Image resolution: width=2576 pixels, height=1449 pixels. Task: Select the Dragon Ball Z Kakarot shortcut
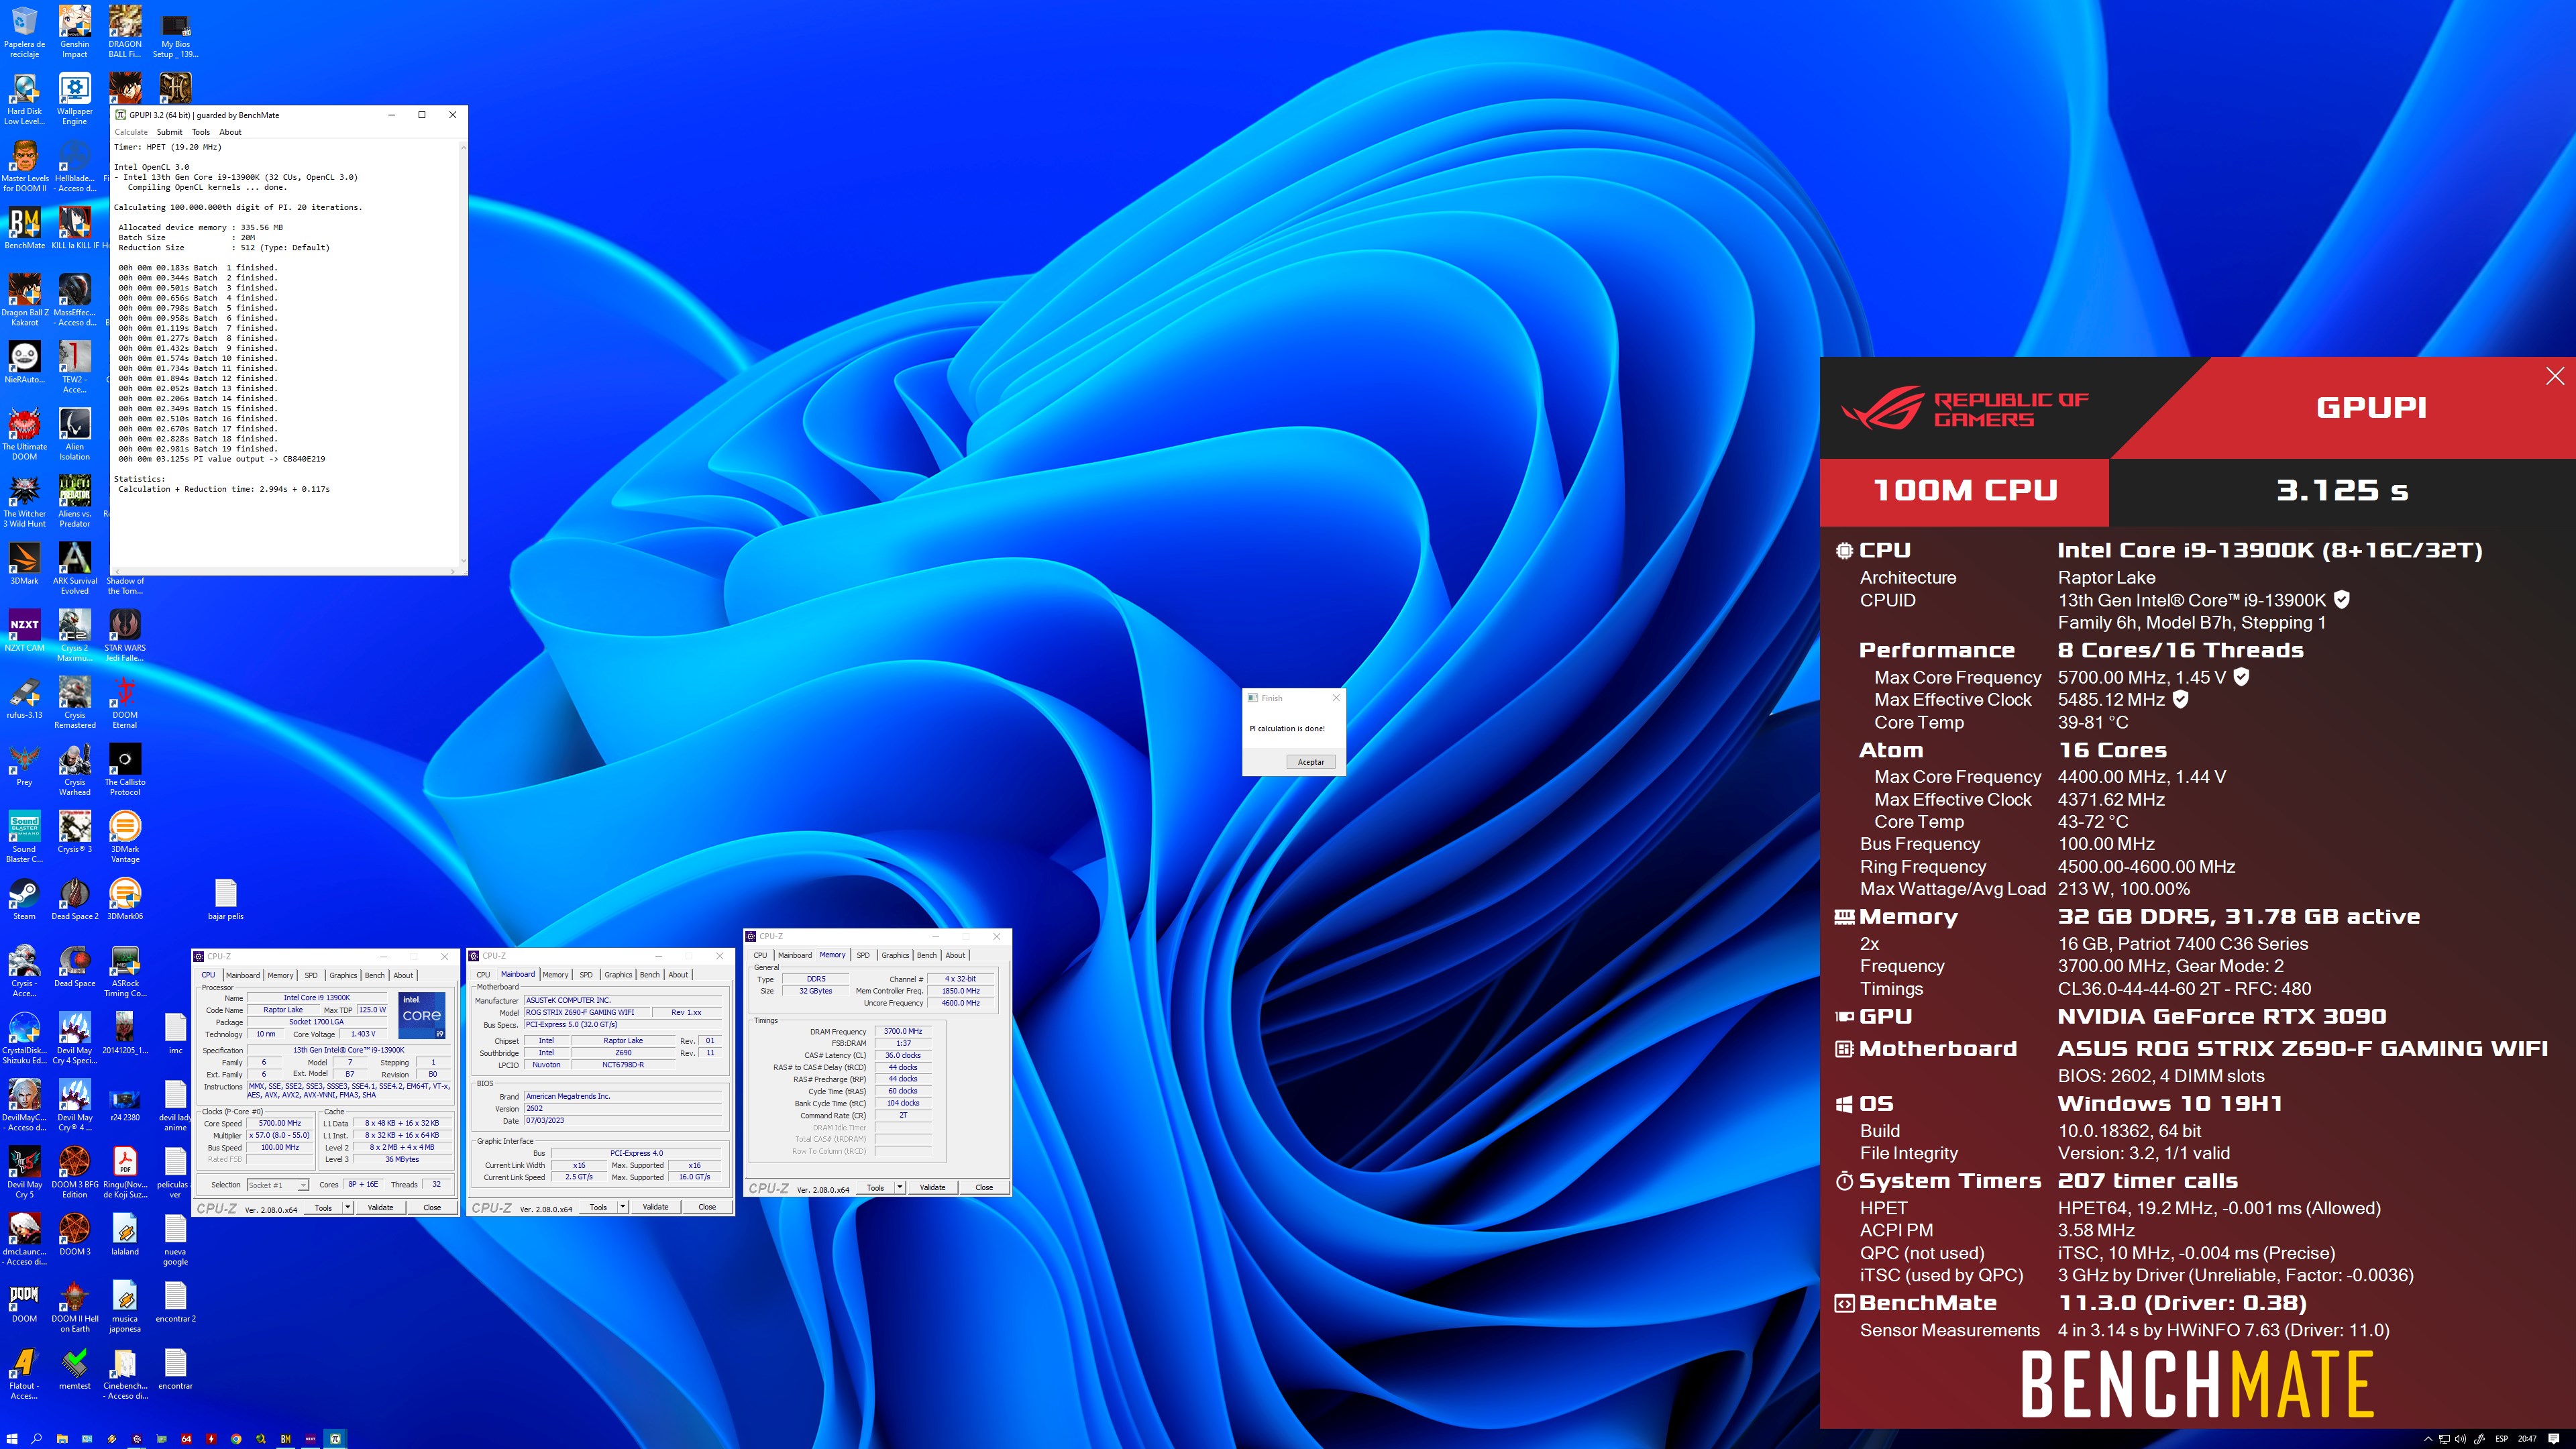pos(24,299)
